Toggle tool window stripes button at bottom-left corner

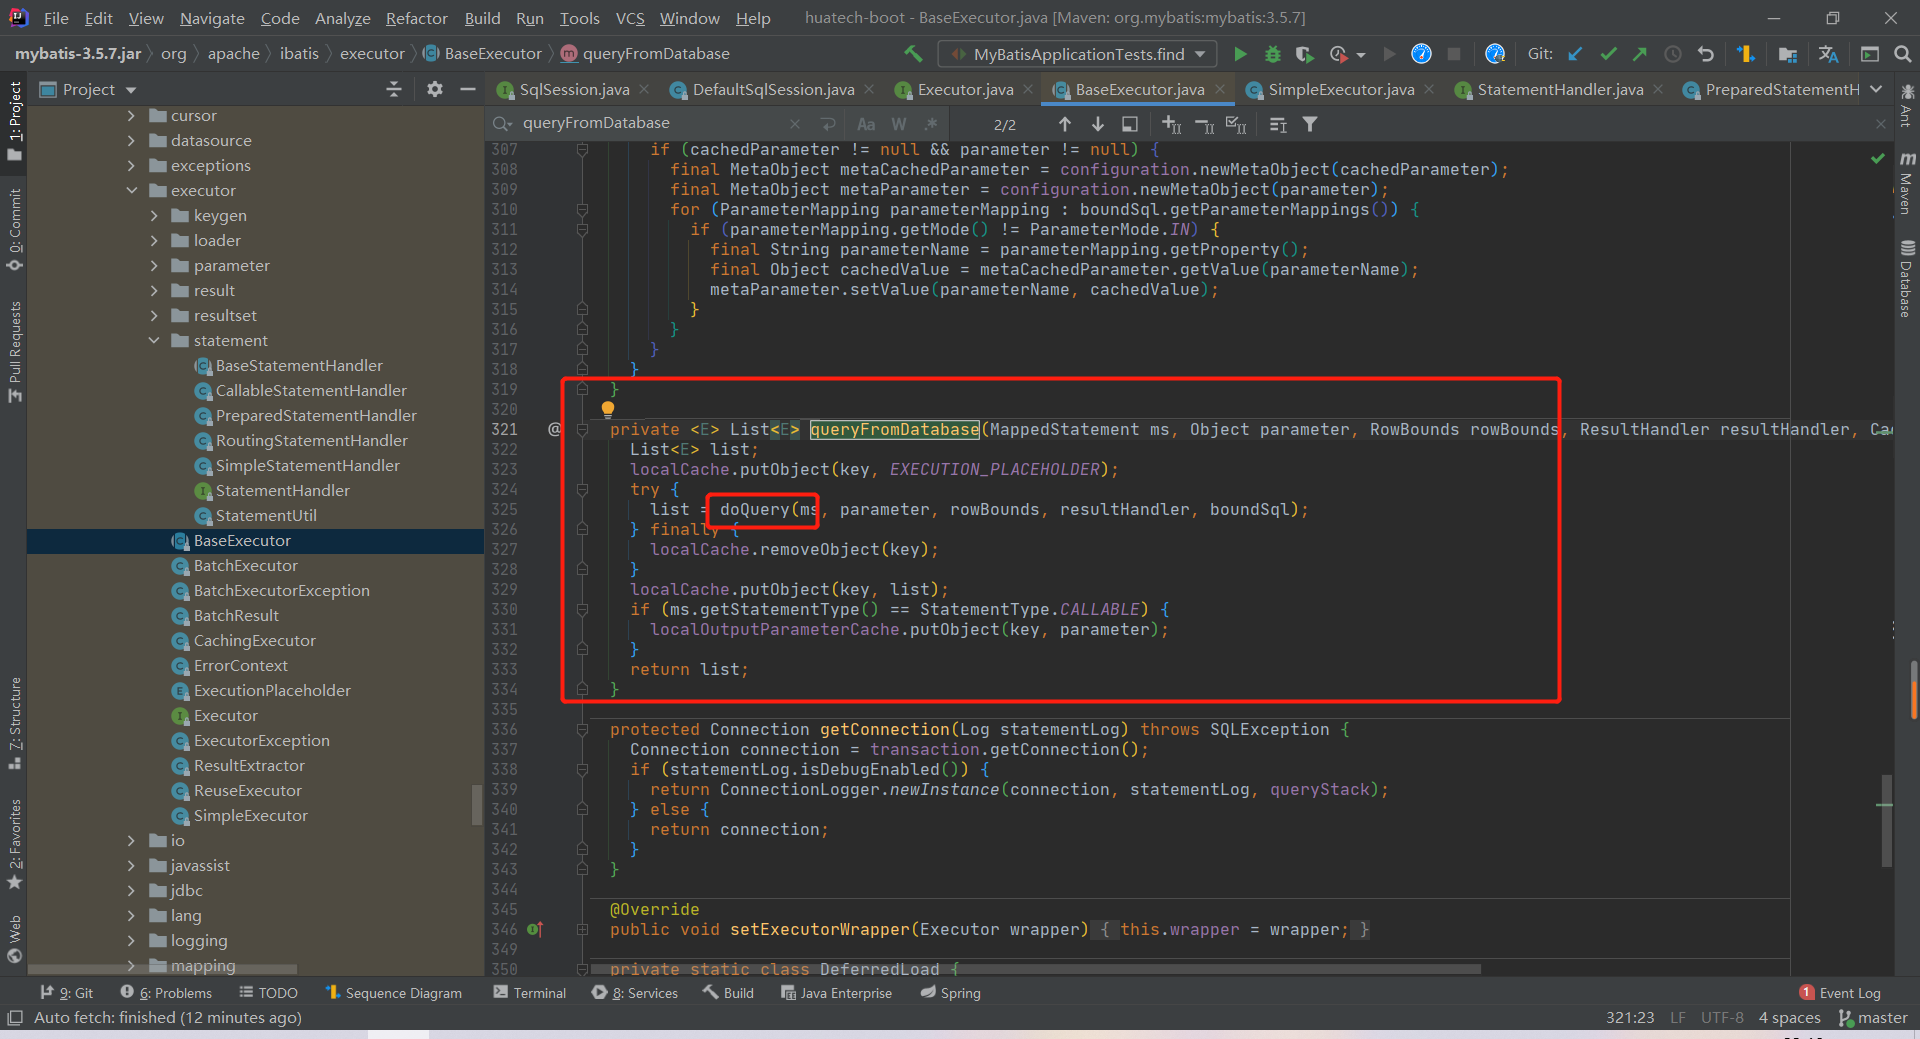click(14, 1017)
